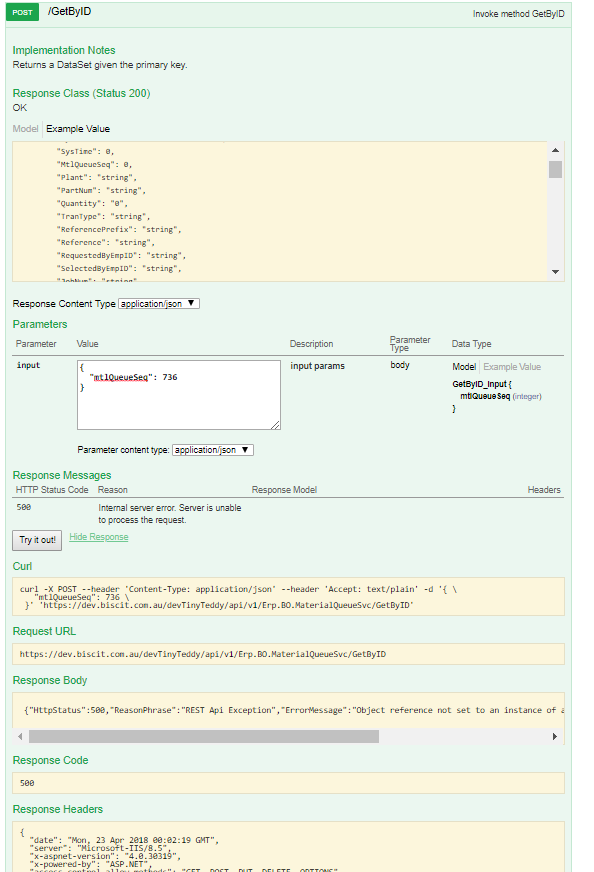
Task: Click the "PartNum": "string" line in example
Action: pyautogui.click(x=101, y=191)
